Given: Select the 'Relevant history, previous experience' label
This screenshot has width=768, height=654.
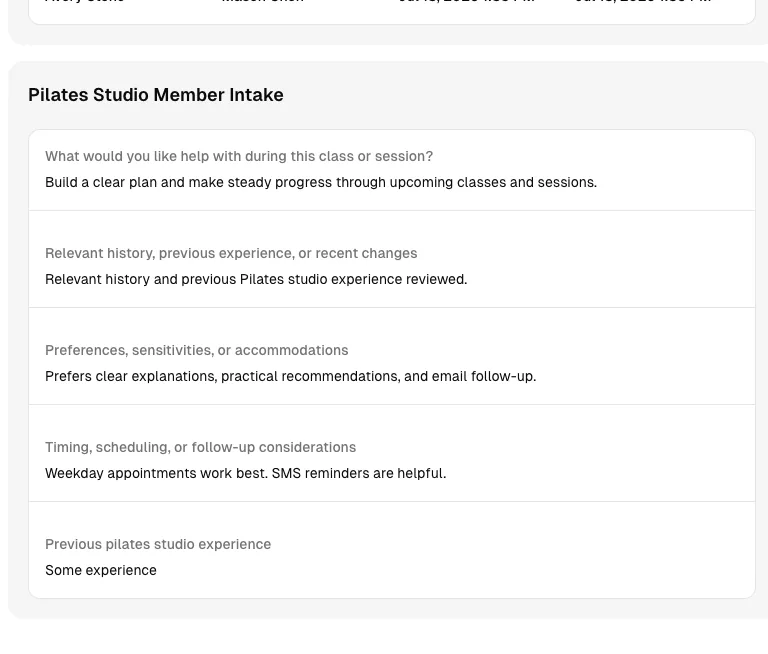Looking at the screenshot, I should [x=231, y=253].
